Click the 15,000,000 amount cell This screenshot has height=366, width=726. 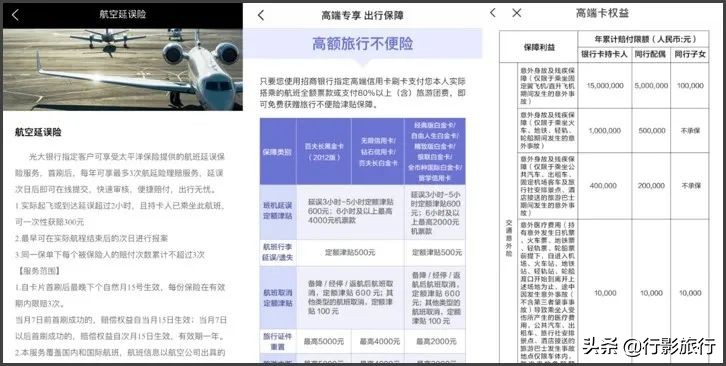[x=605, y=86]
